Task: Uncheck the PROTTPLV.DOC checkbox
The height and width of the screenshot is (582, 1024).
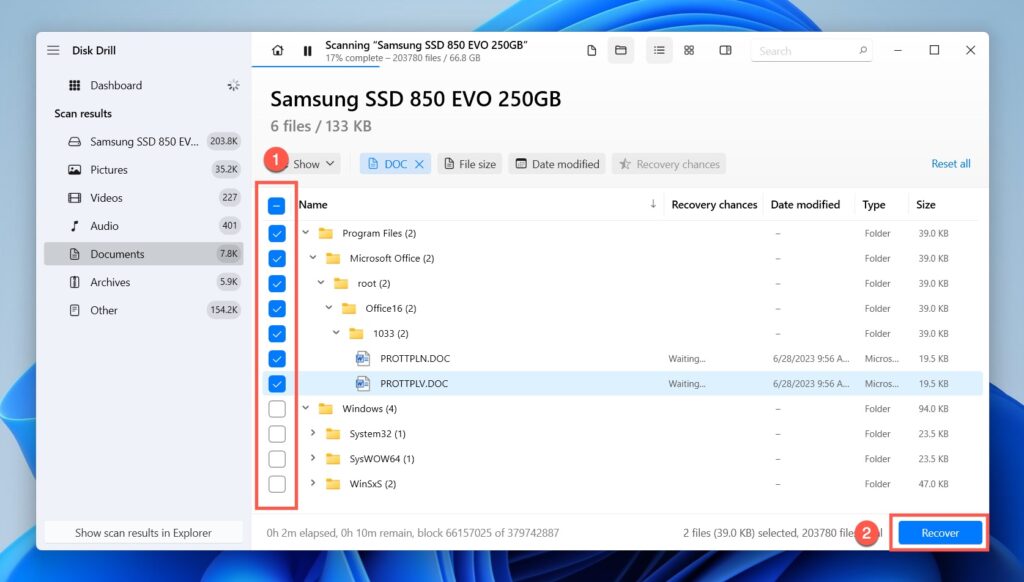Action: pyautogui.click(x=276, y=383)
